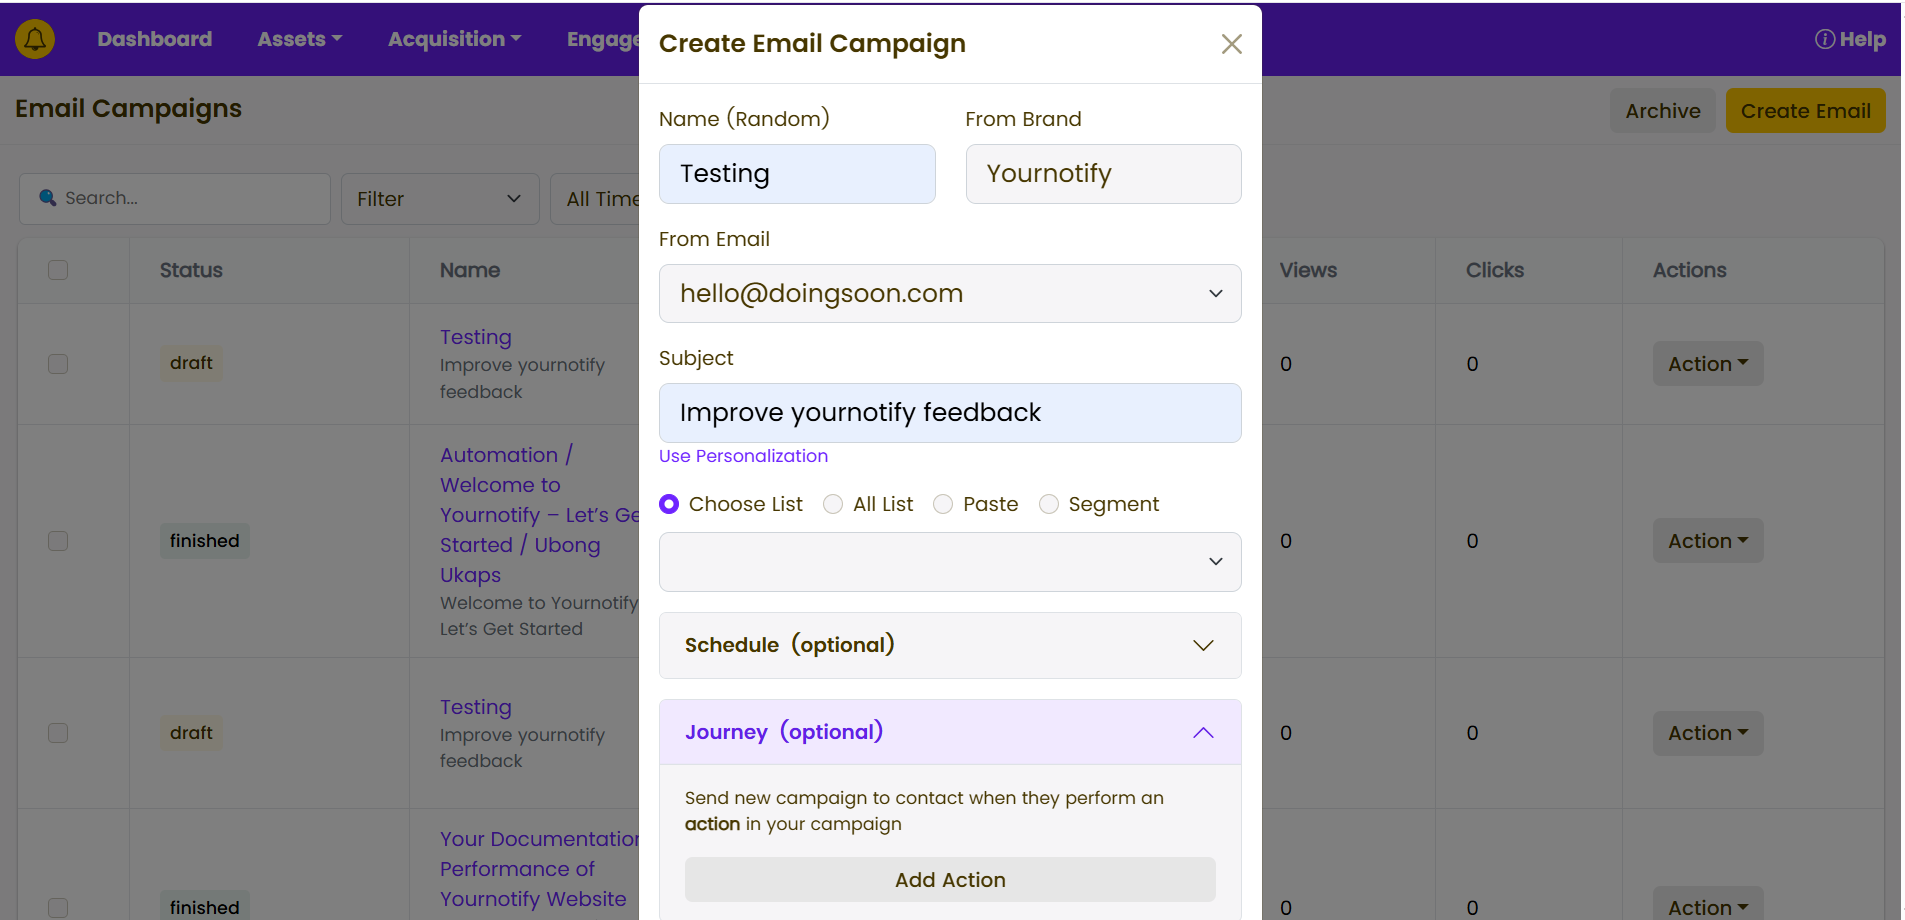The width and height of the screenshot is (1905, 920).
Task: Open the Assets menu
Action: pos(299,39)
